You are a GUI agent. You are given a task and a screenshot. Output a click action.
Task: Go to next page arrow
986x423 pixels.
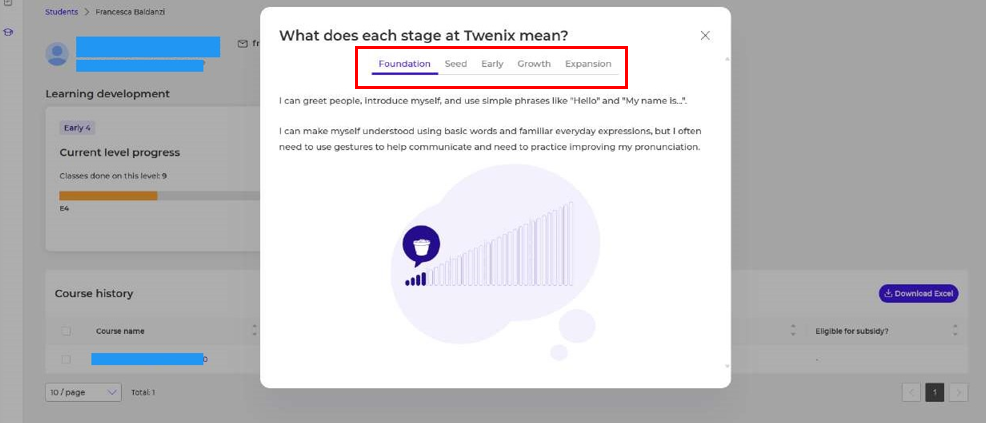click(958, 393)
